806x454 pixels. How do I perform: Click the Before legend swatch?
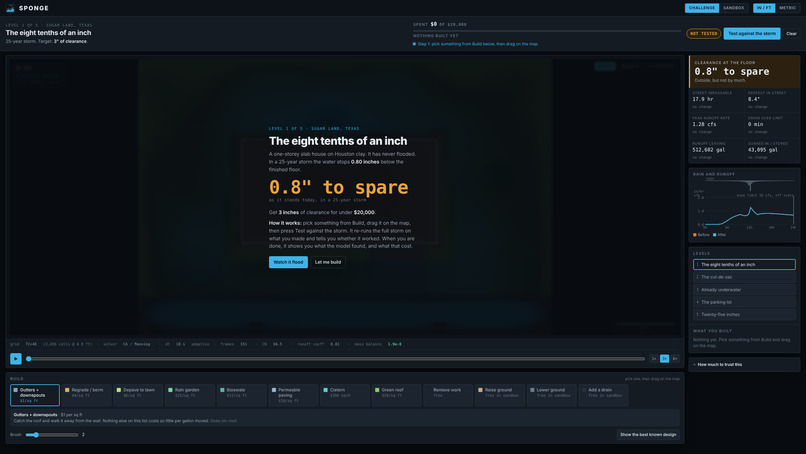click(x=695, y=235)
